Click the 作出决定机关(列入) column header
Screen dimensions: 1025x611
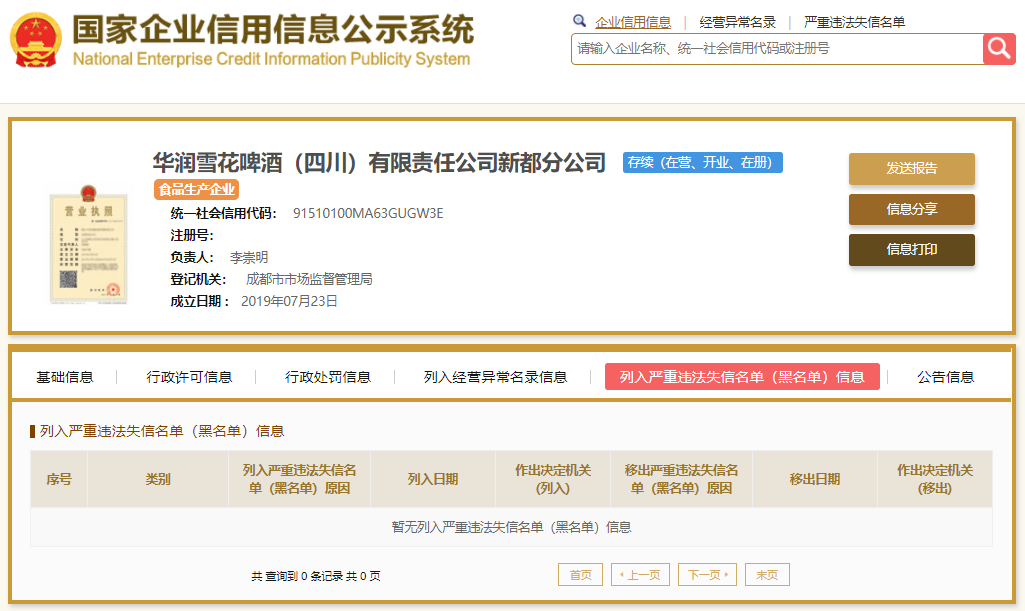click(553, 479)
